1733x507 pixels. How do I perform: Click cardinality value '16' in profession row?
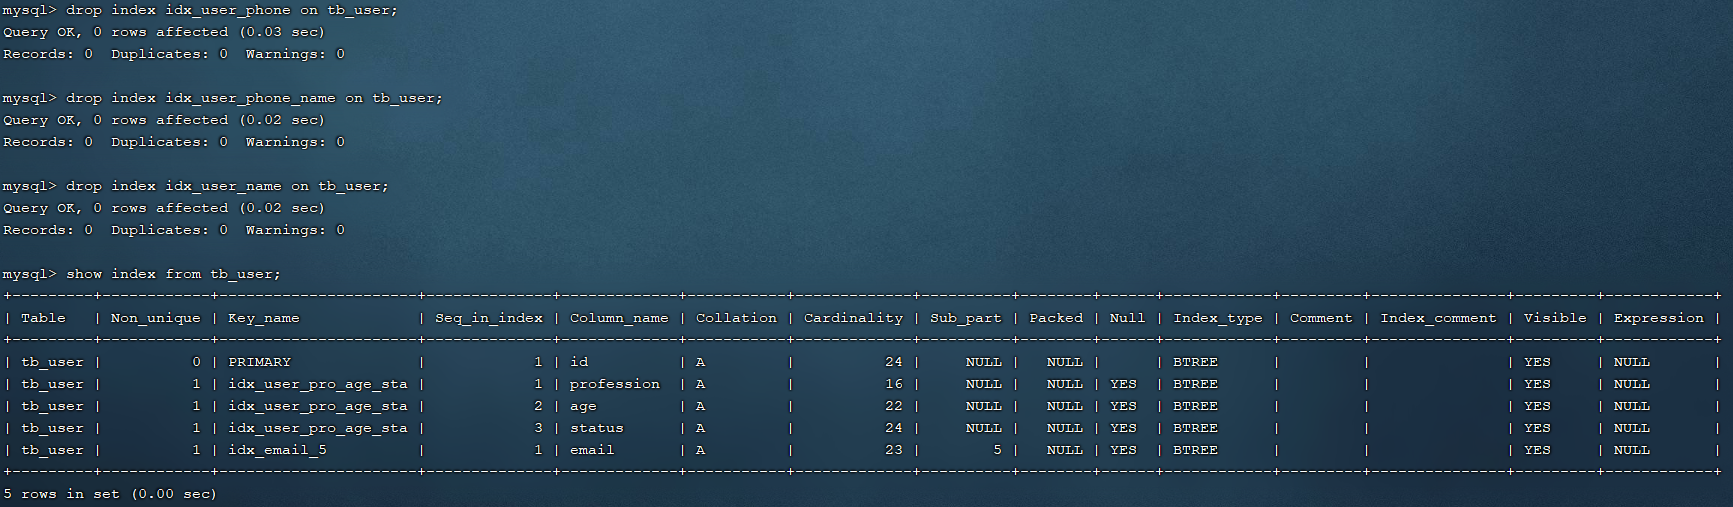(894, 384)
